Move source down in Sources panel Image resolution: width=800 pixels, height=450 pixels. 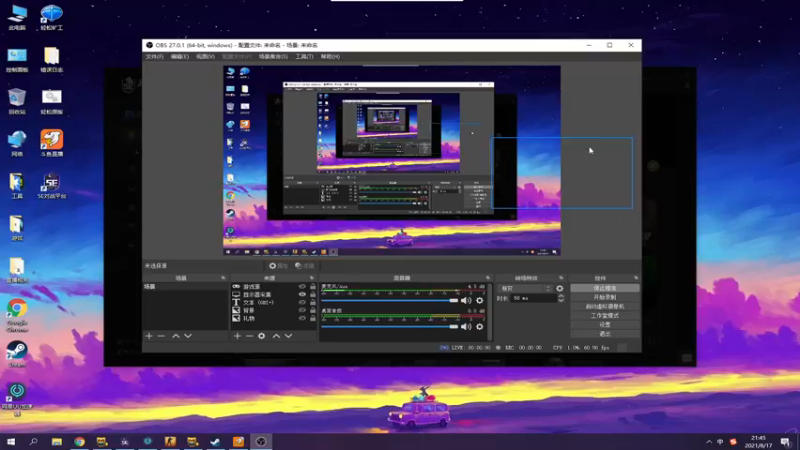[x=288, y=336]
